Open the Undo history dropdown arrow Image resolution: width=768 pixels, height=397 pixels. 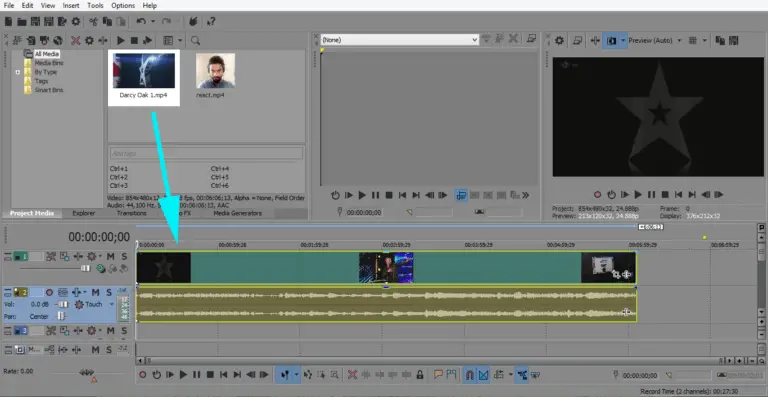pyautogui.click(x=153, y=22)
